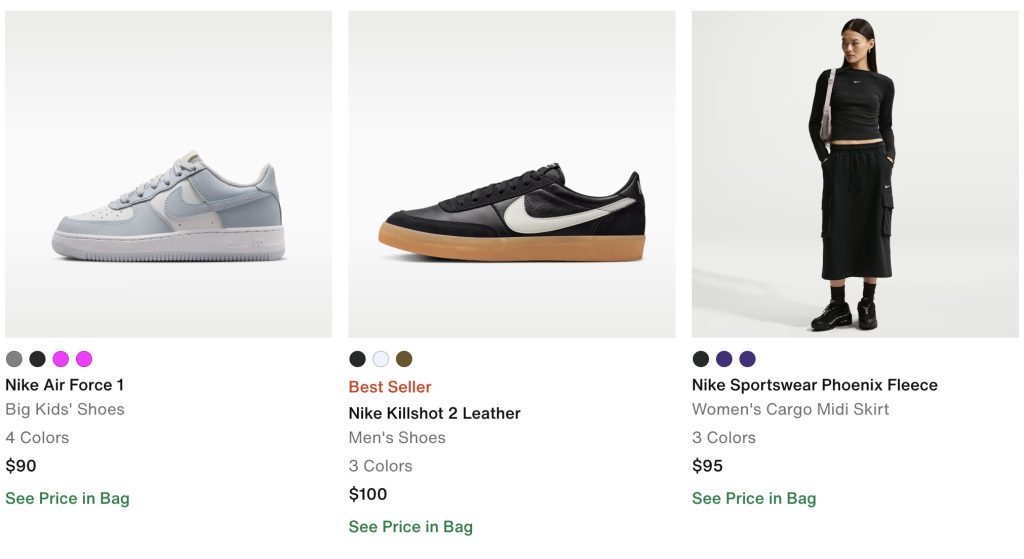Click See Price in Bag under $100
The height and width of the screenshot is (559, 1024).
pos(410,527)
